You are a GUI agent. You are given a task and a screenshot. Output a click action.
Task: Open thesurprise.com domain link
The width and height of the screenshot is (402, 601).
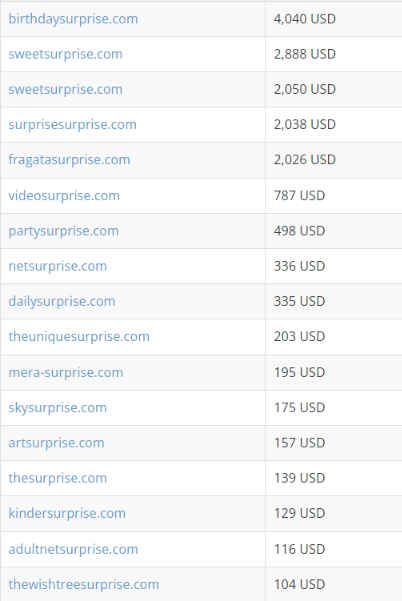(x=57, y=478)
